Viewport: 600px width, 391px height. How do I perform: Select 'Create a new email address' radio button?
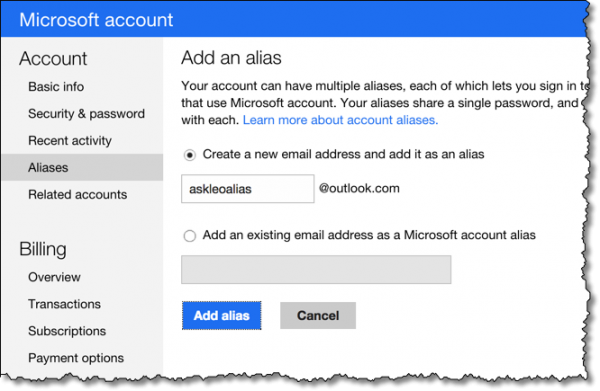(190, 155)
